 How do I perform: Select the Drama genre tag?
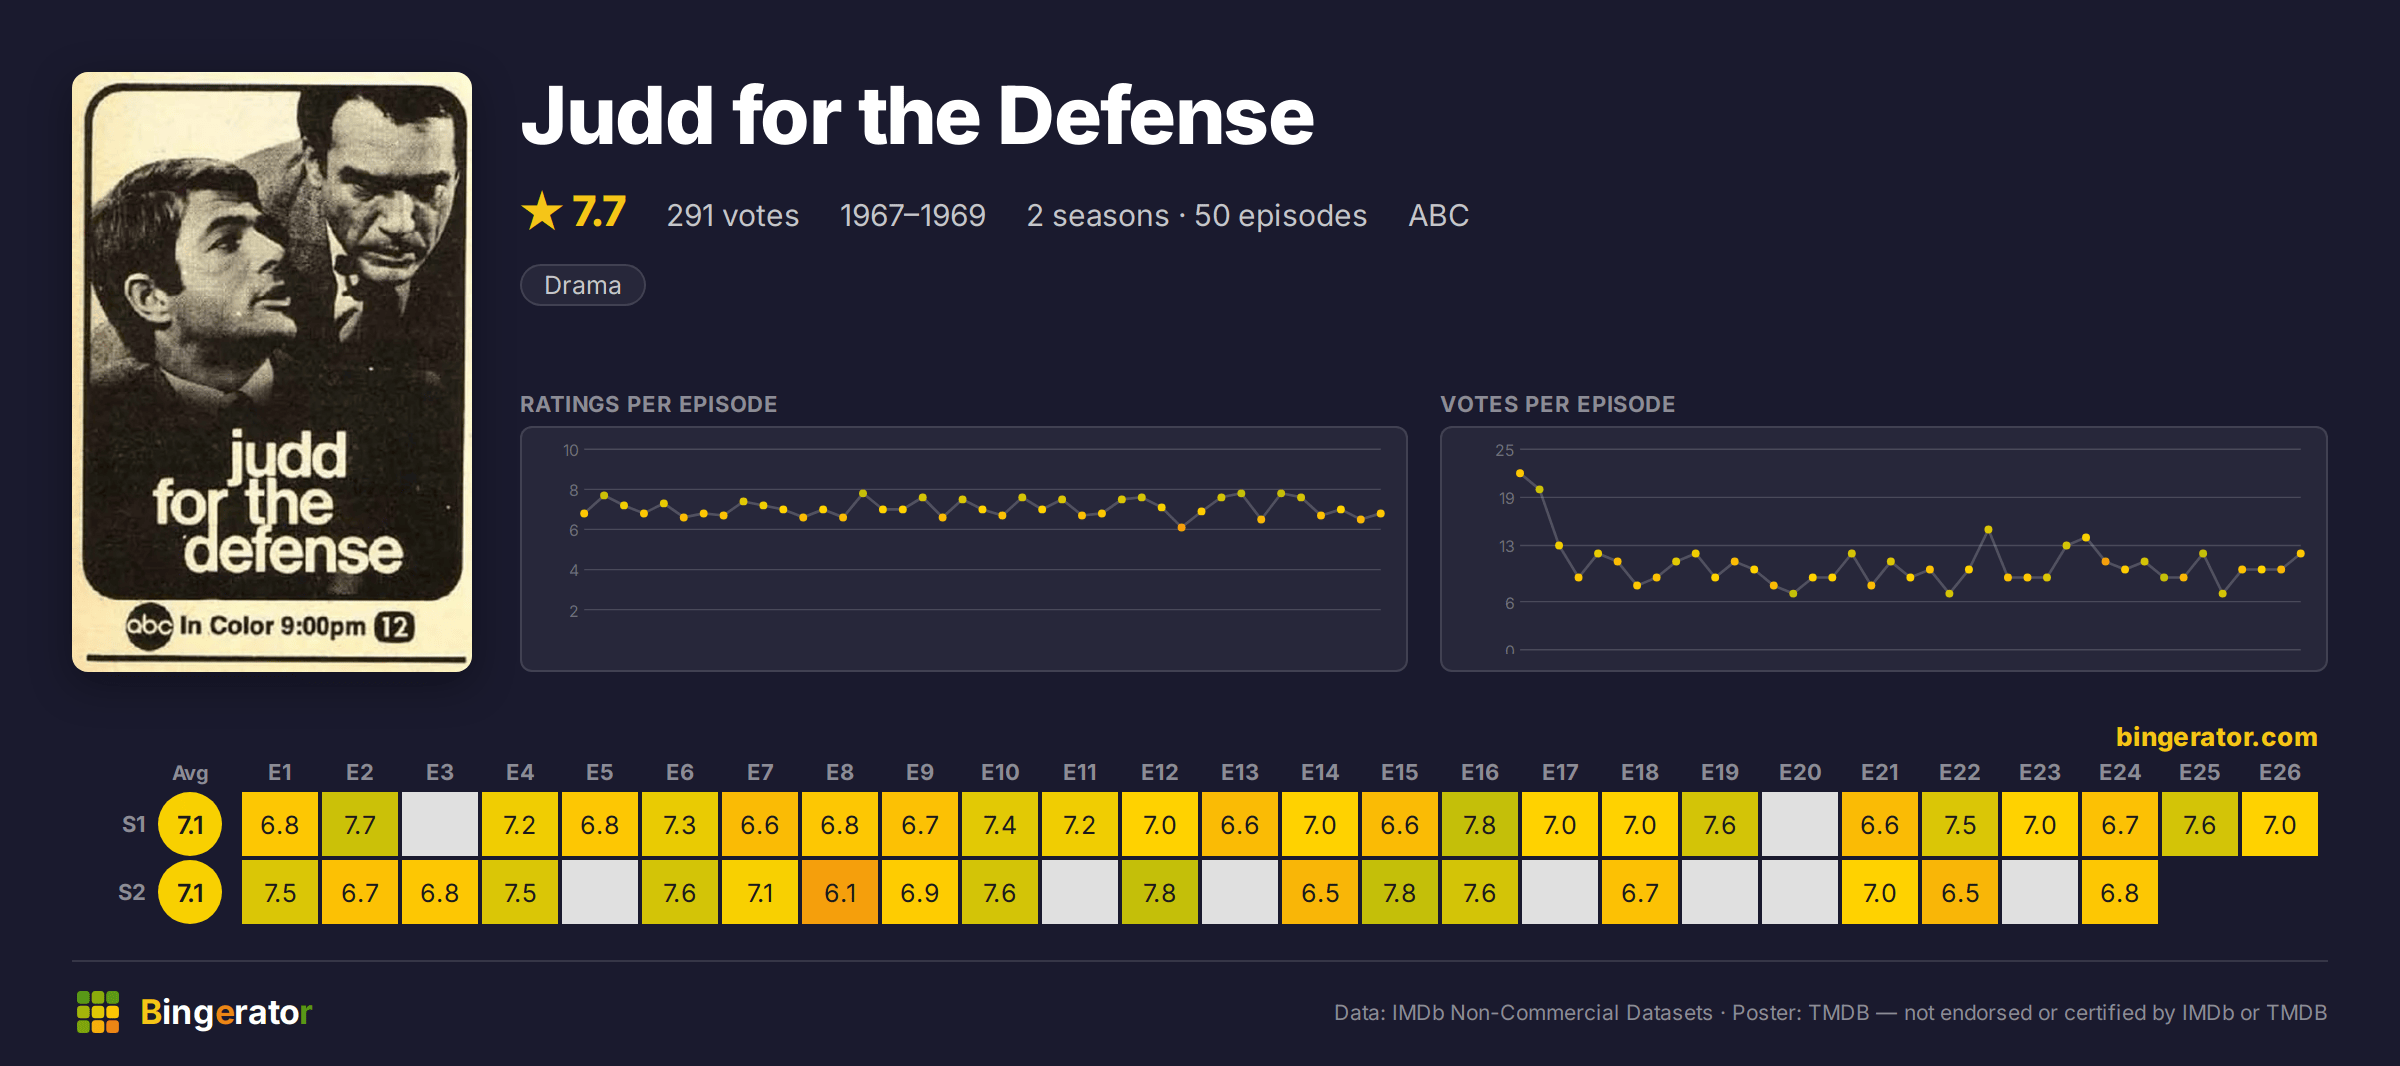583,285
